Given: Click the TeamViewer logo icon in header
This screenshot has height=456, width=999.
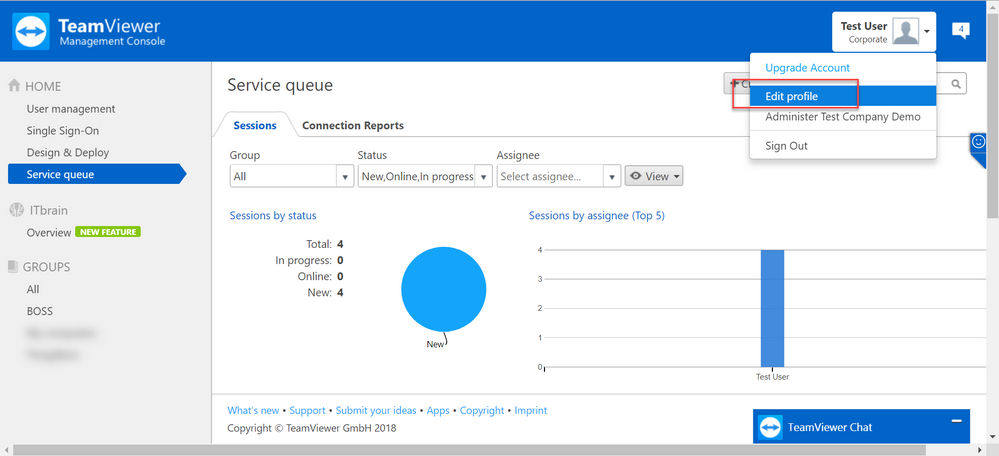Looking at the screenshot, I should 31,31.
